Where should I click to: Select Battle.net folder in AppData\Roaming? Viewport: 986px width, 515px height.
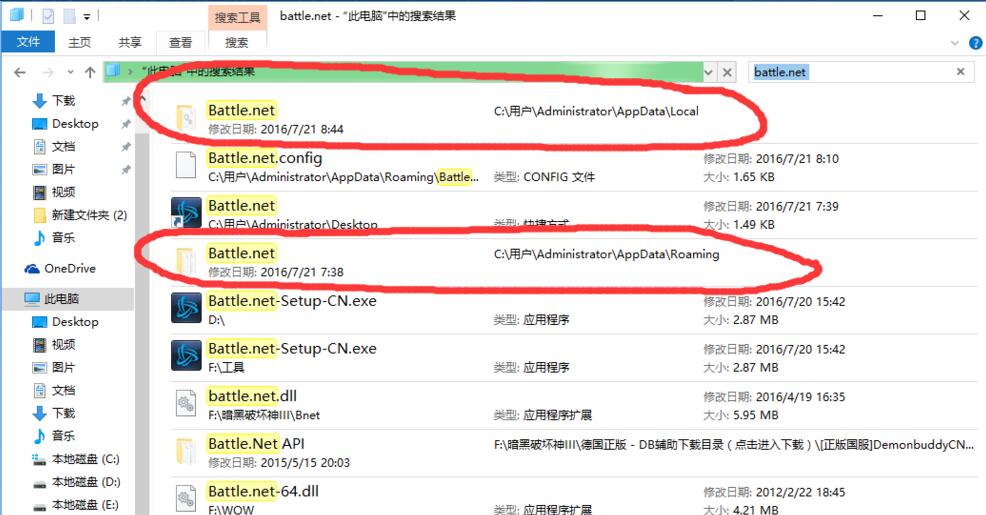[186, 261]
